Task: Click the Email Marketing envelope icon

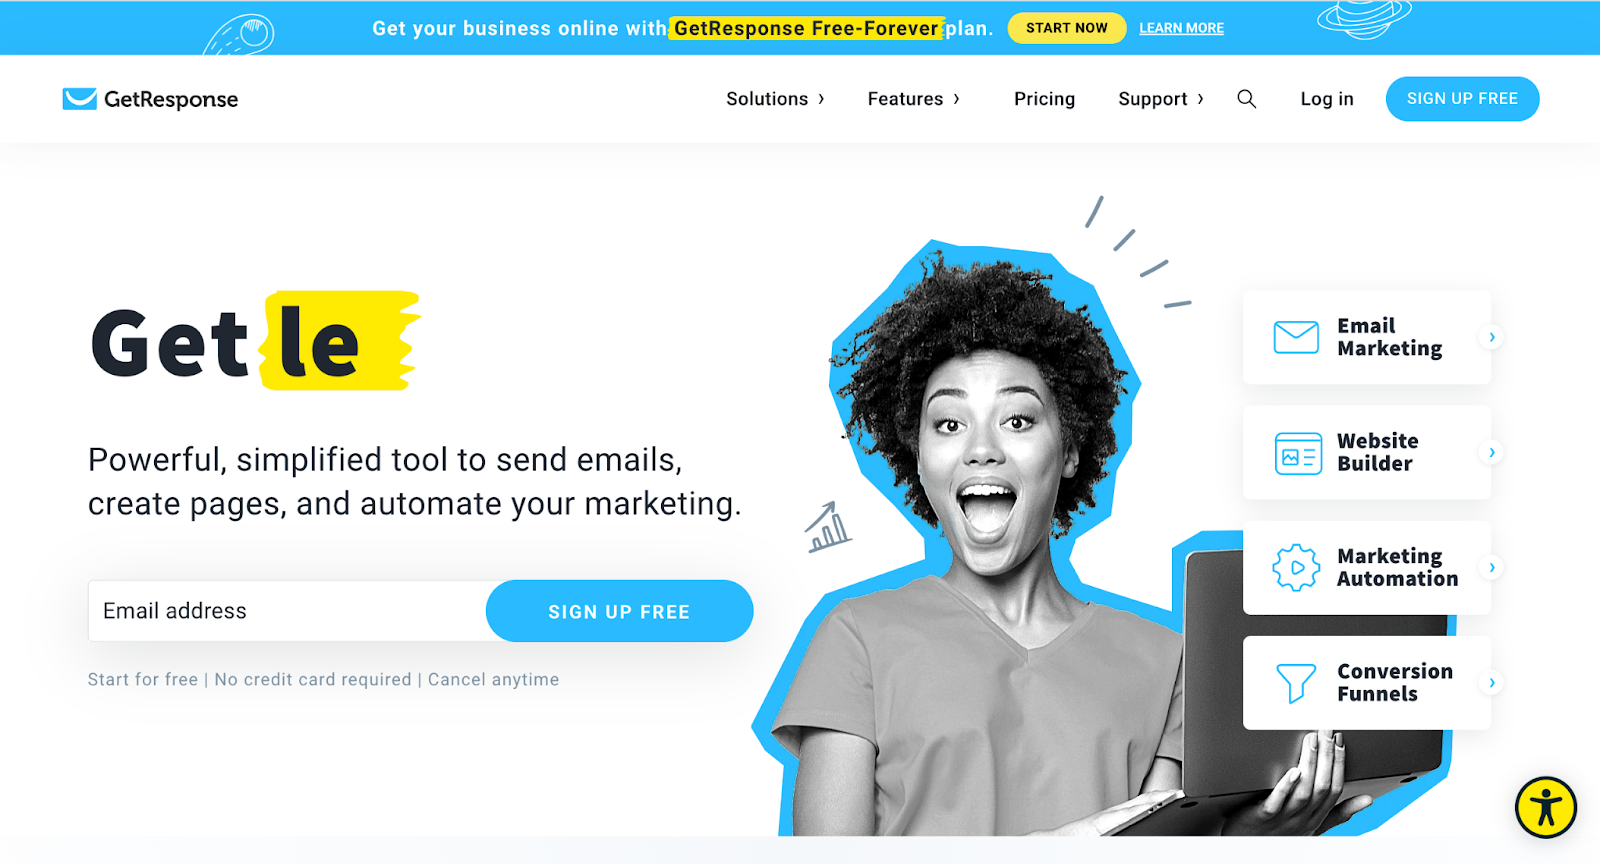Action: tap(1296, 337)
